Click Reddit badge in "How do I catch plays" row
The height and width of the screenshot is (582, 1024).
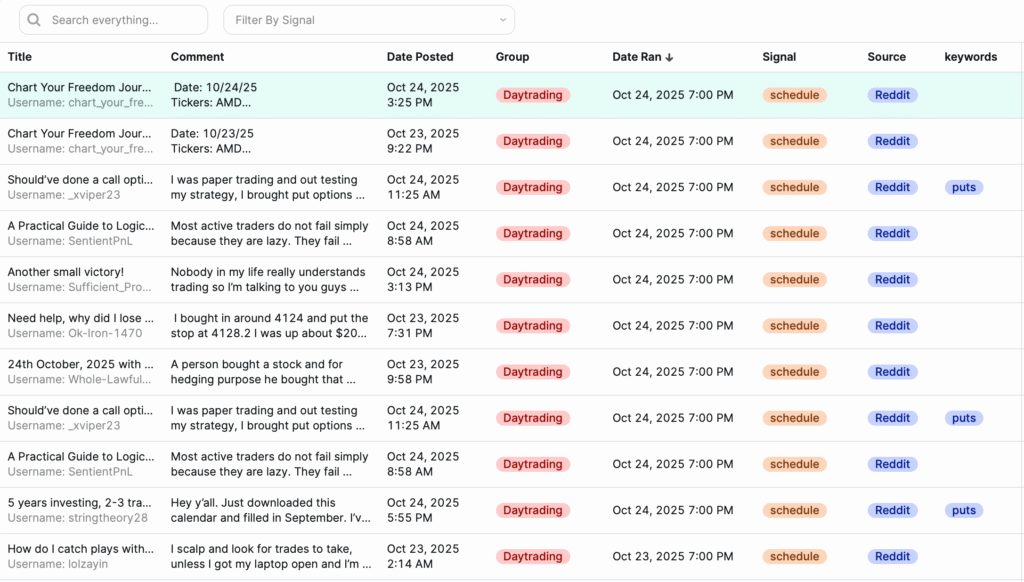click(x=892, y=556)
